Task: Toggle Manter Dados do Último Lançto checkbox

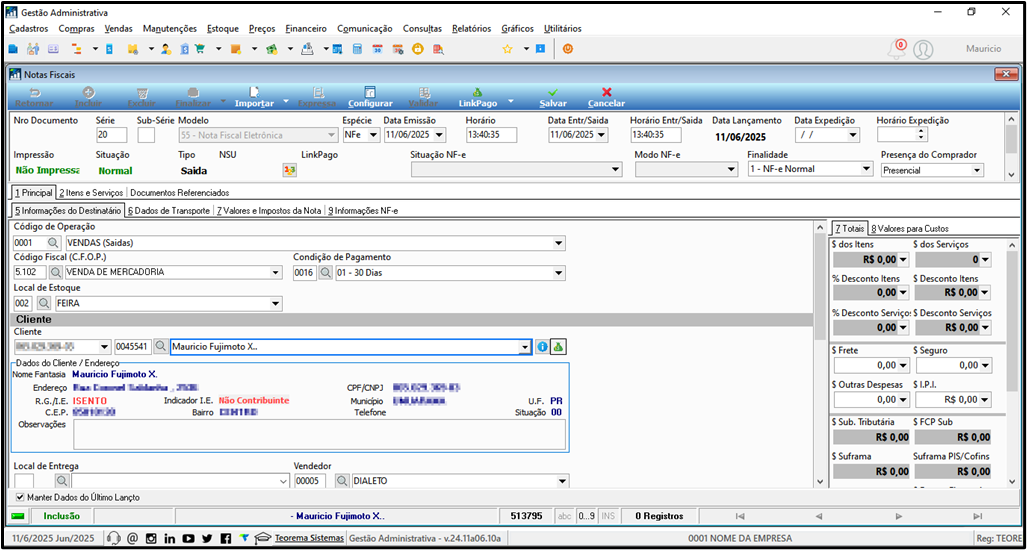Action: click(x=20, y=498)
